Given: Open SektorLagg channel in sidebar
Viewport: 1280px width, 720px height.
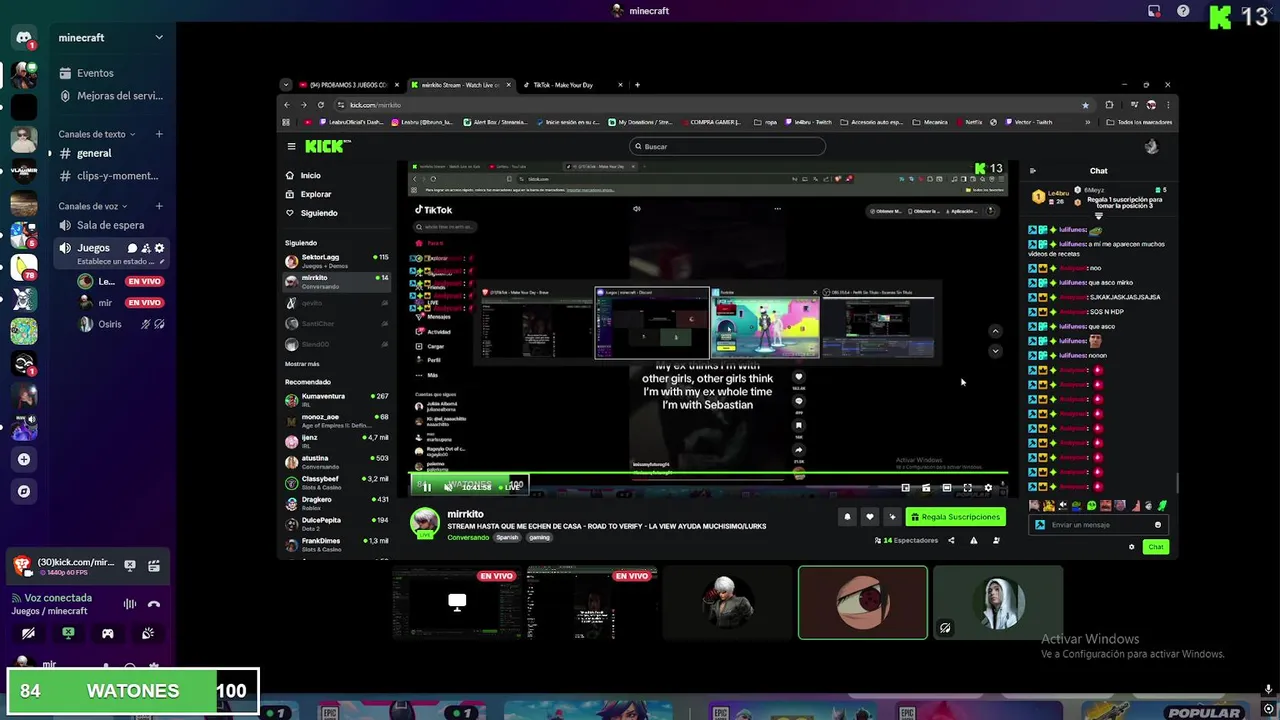Looking at the screenshot, I should 337,260.
